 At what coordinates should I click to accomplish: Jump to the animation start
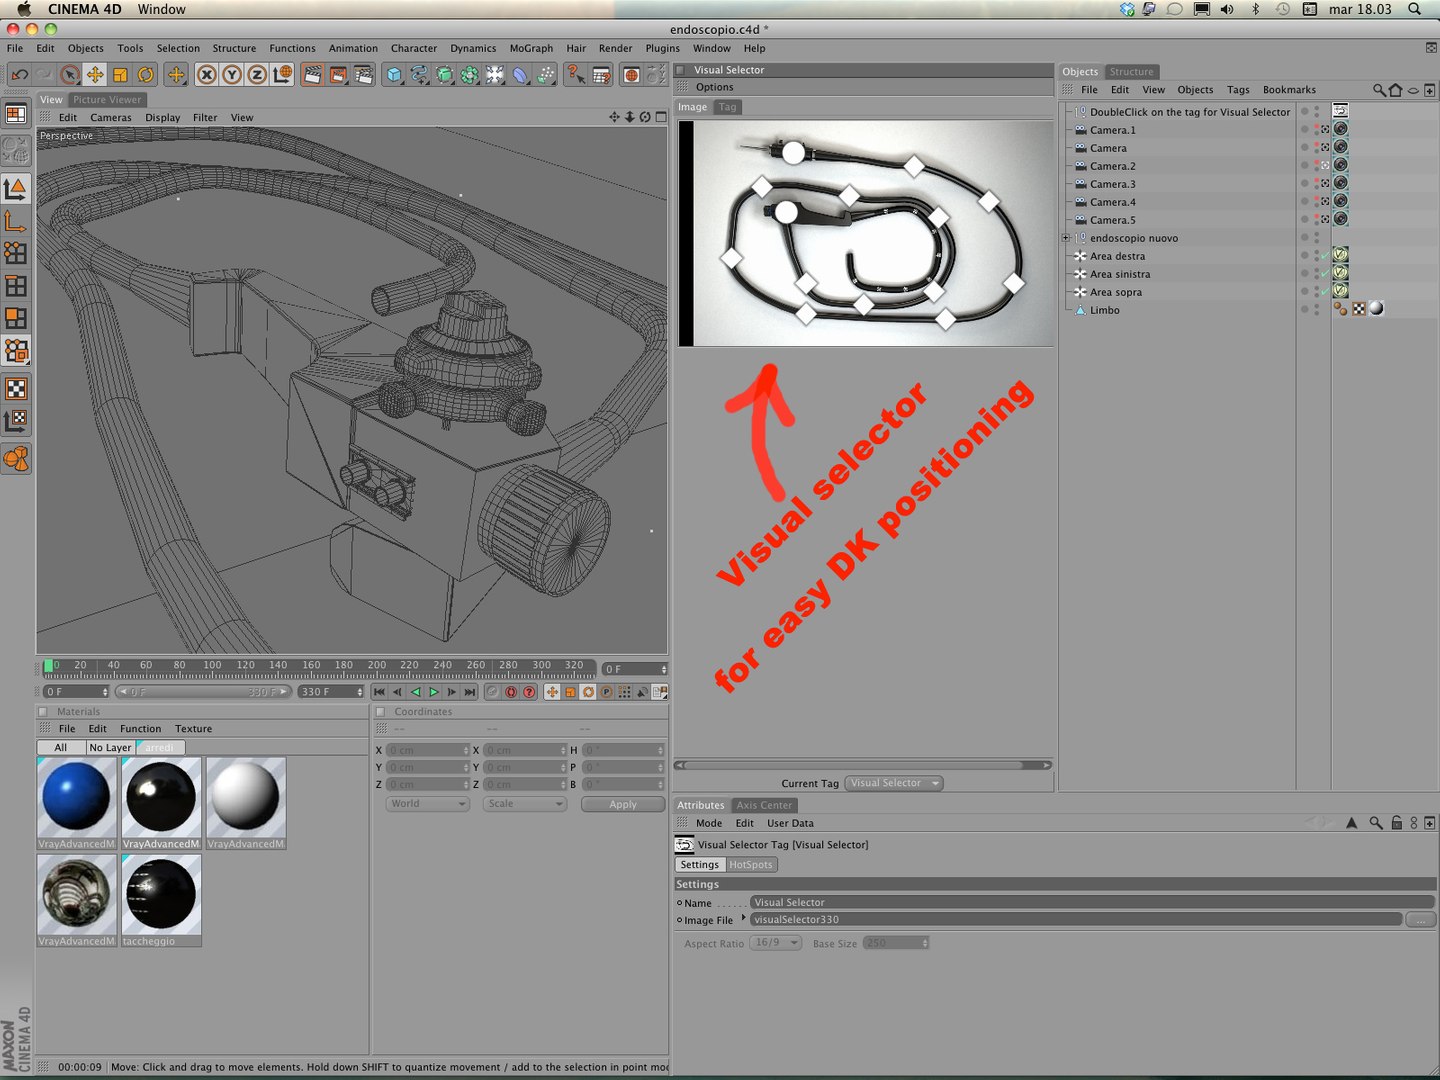pos(379,692)
